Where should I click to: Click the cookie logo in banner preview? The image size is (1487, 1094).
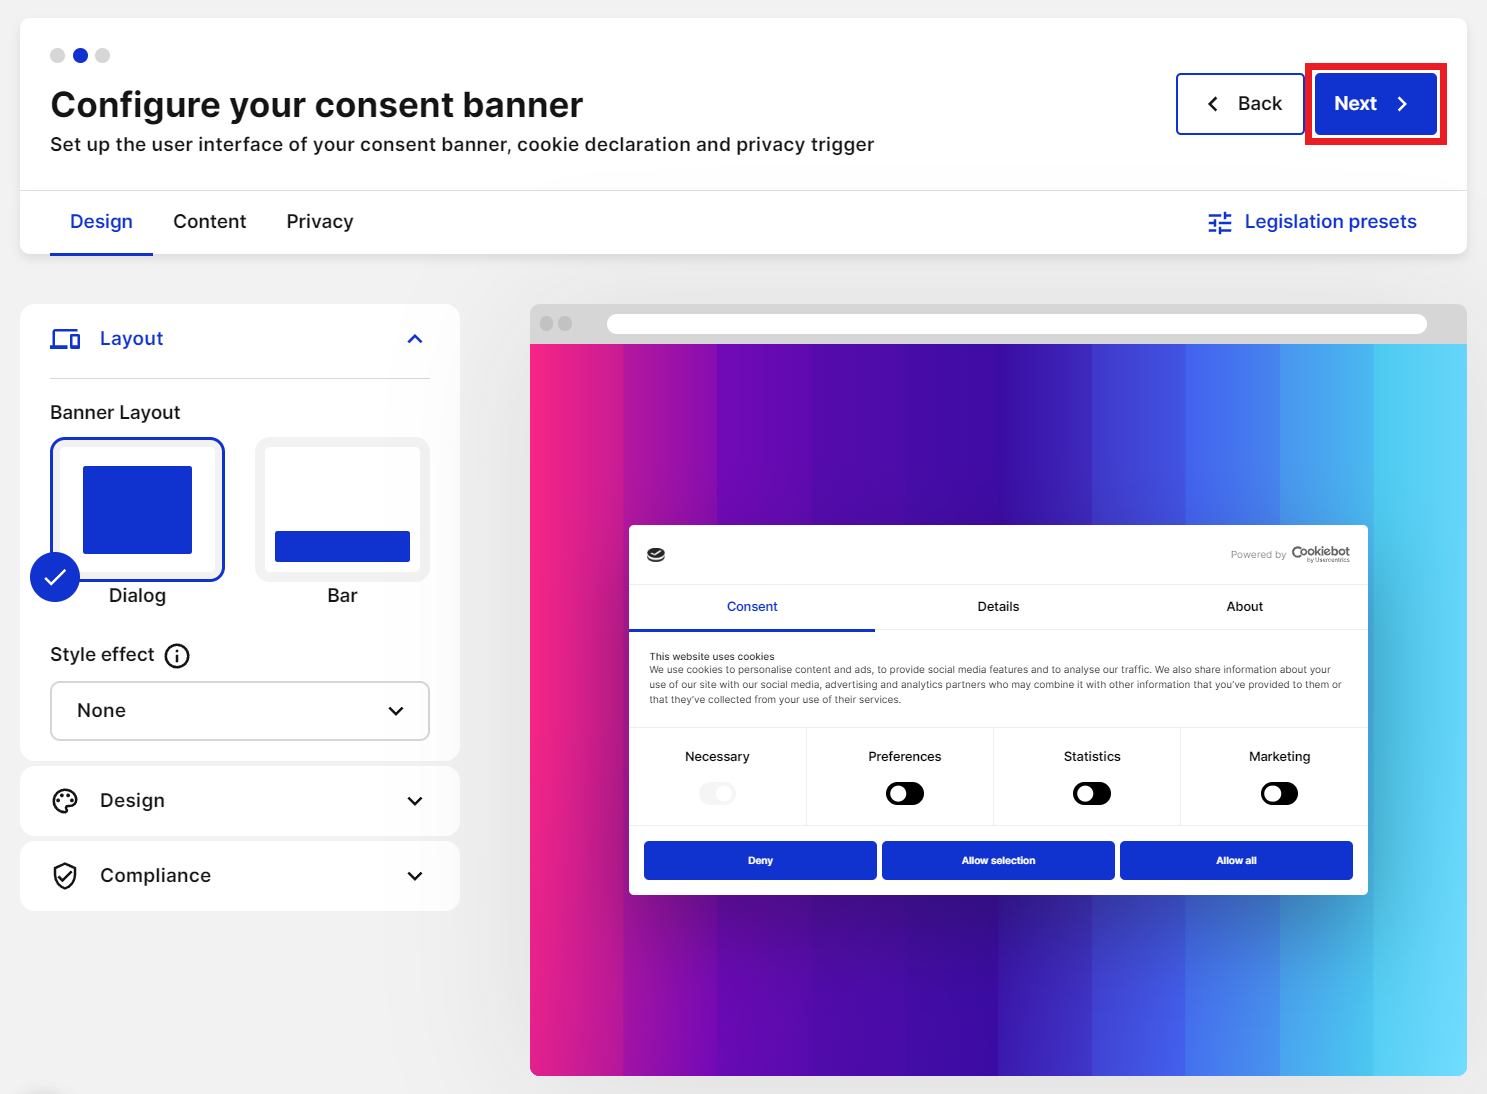point(656,555)
